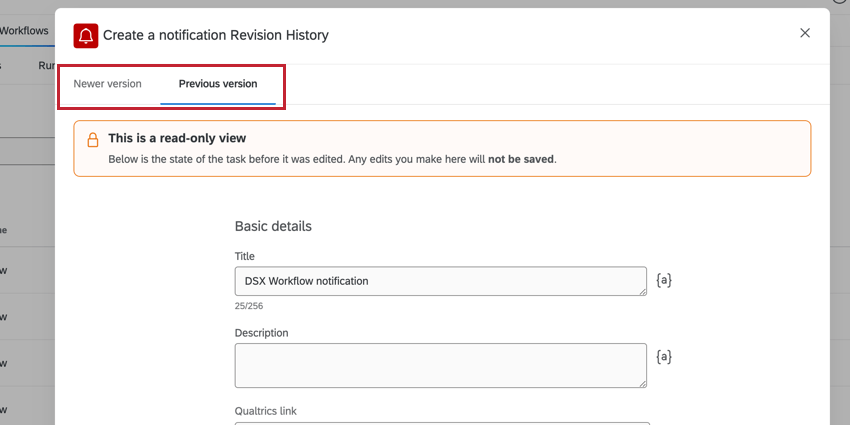Click the 25/256 character counter
Viewport: 850px width, 425px height.
click(x=249, y=306)
